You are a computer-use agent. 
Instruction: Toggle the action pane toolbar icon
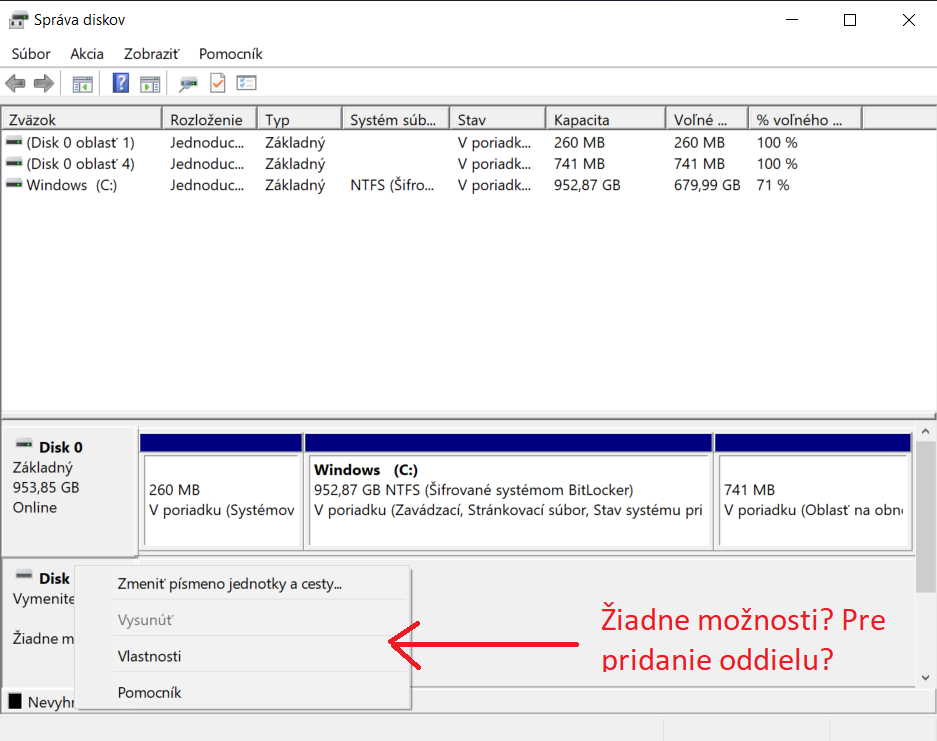150,84
